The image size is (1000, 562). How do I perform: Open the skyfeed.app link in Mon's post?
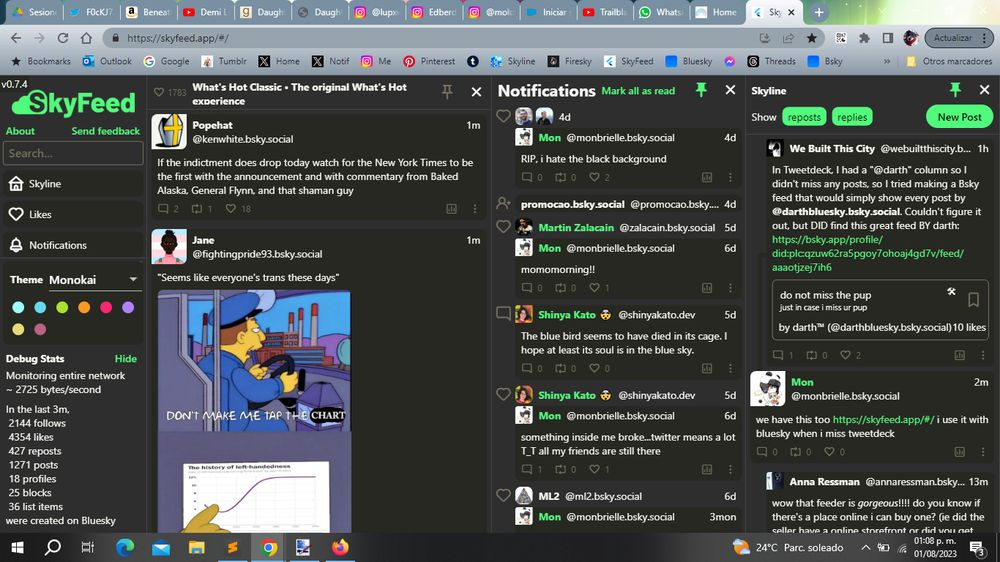pos(883,419)
